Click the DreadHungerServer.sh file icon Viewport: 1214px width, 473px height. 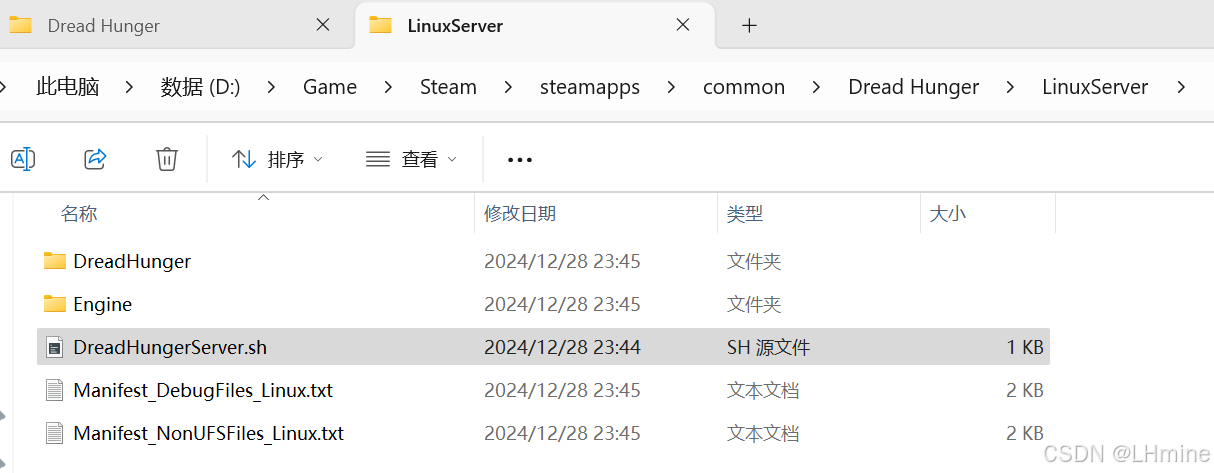[x=55, y=347]
